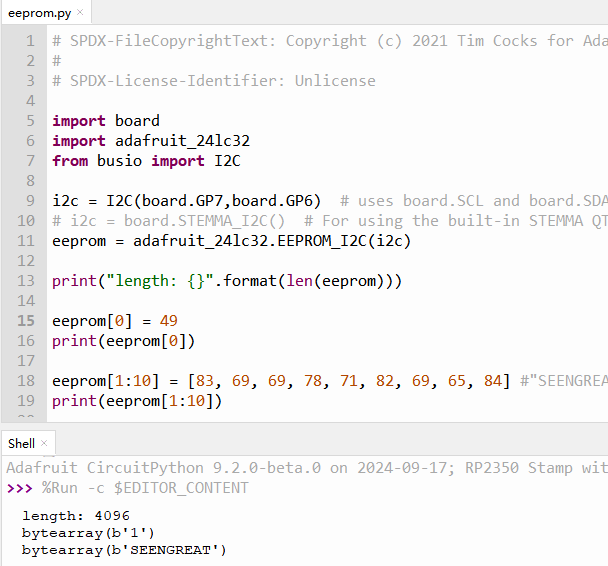Click the SPDX-License-Identifier comment line
Screen dimensions: 608x566
click(214, 81)
